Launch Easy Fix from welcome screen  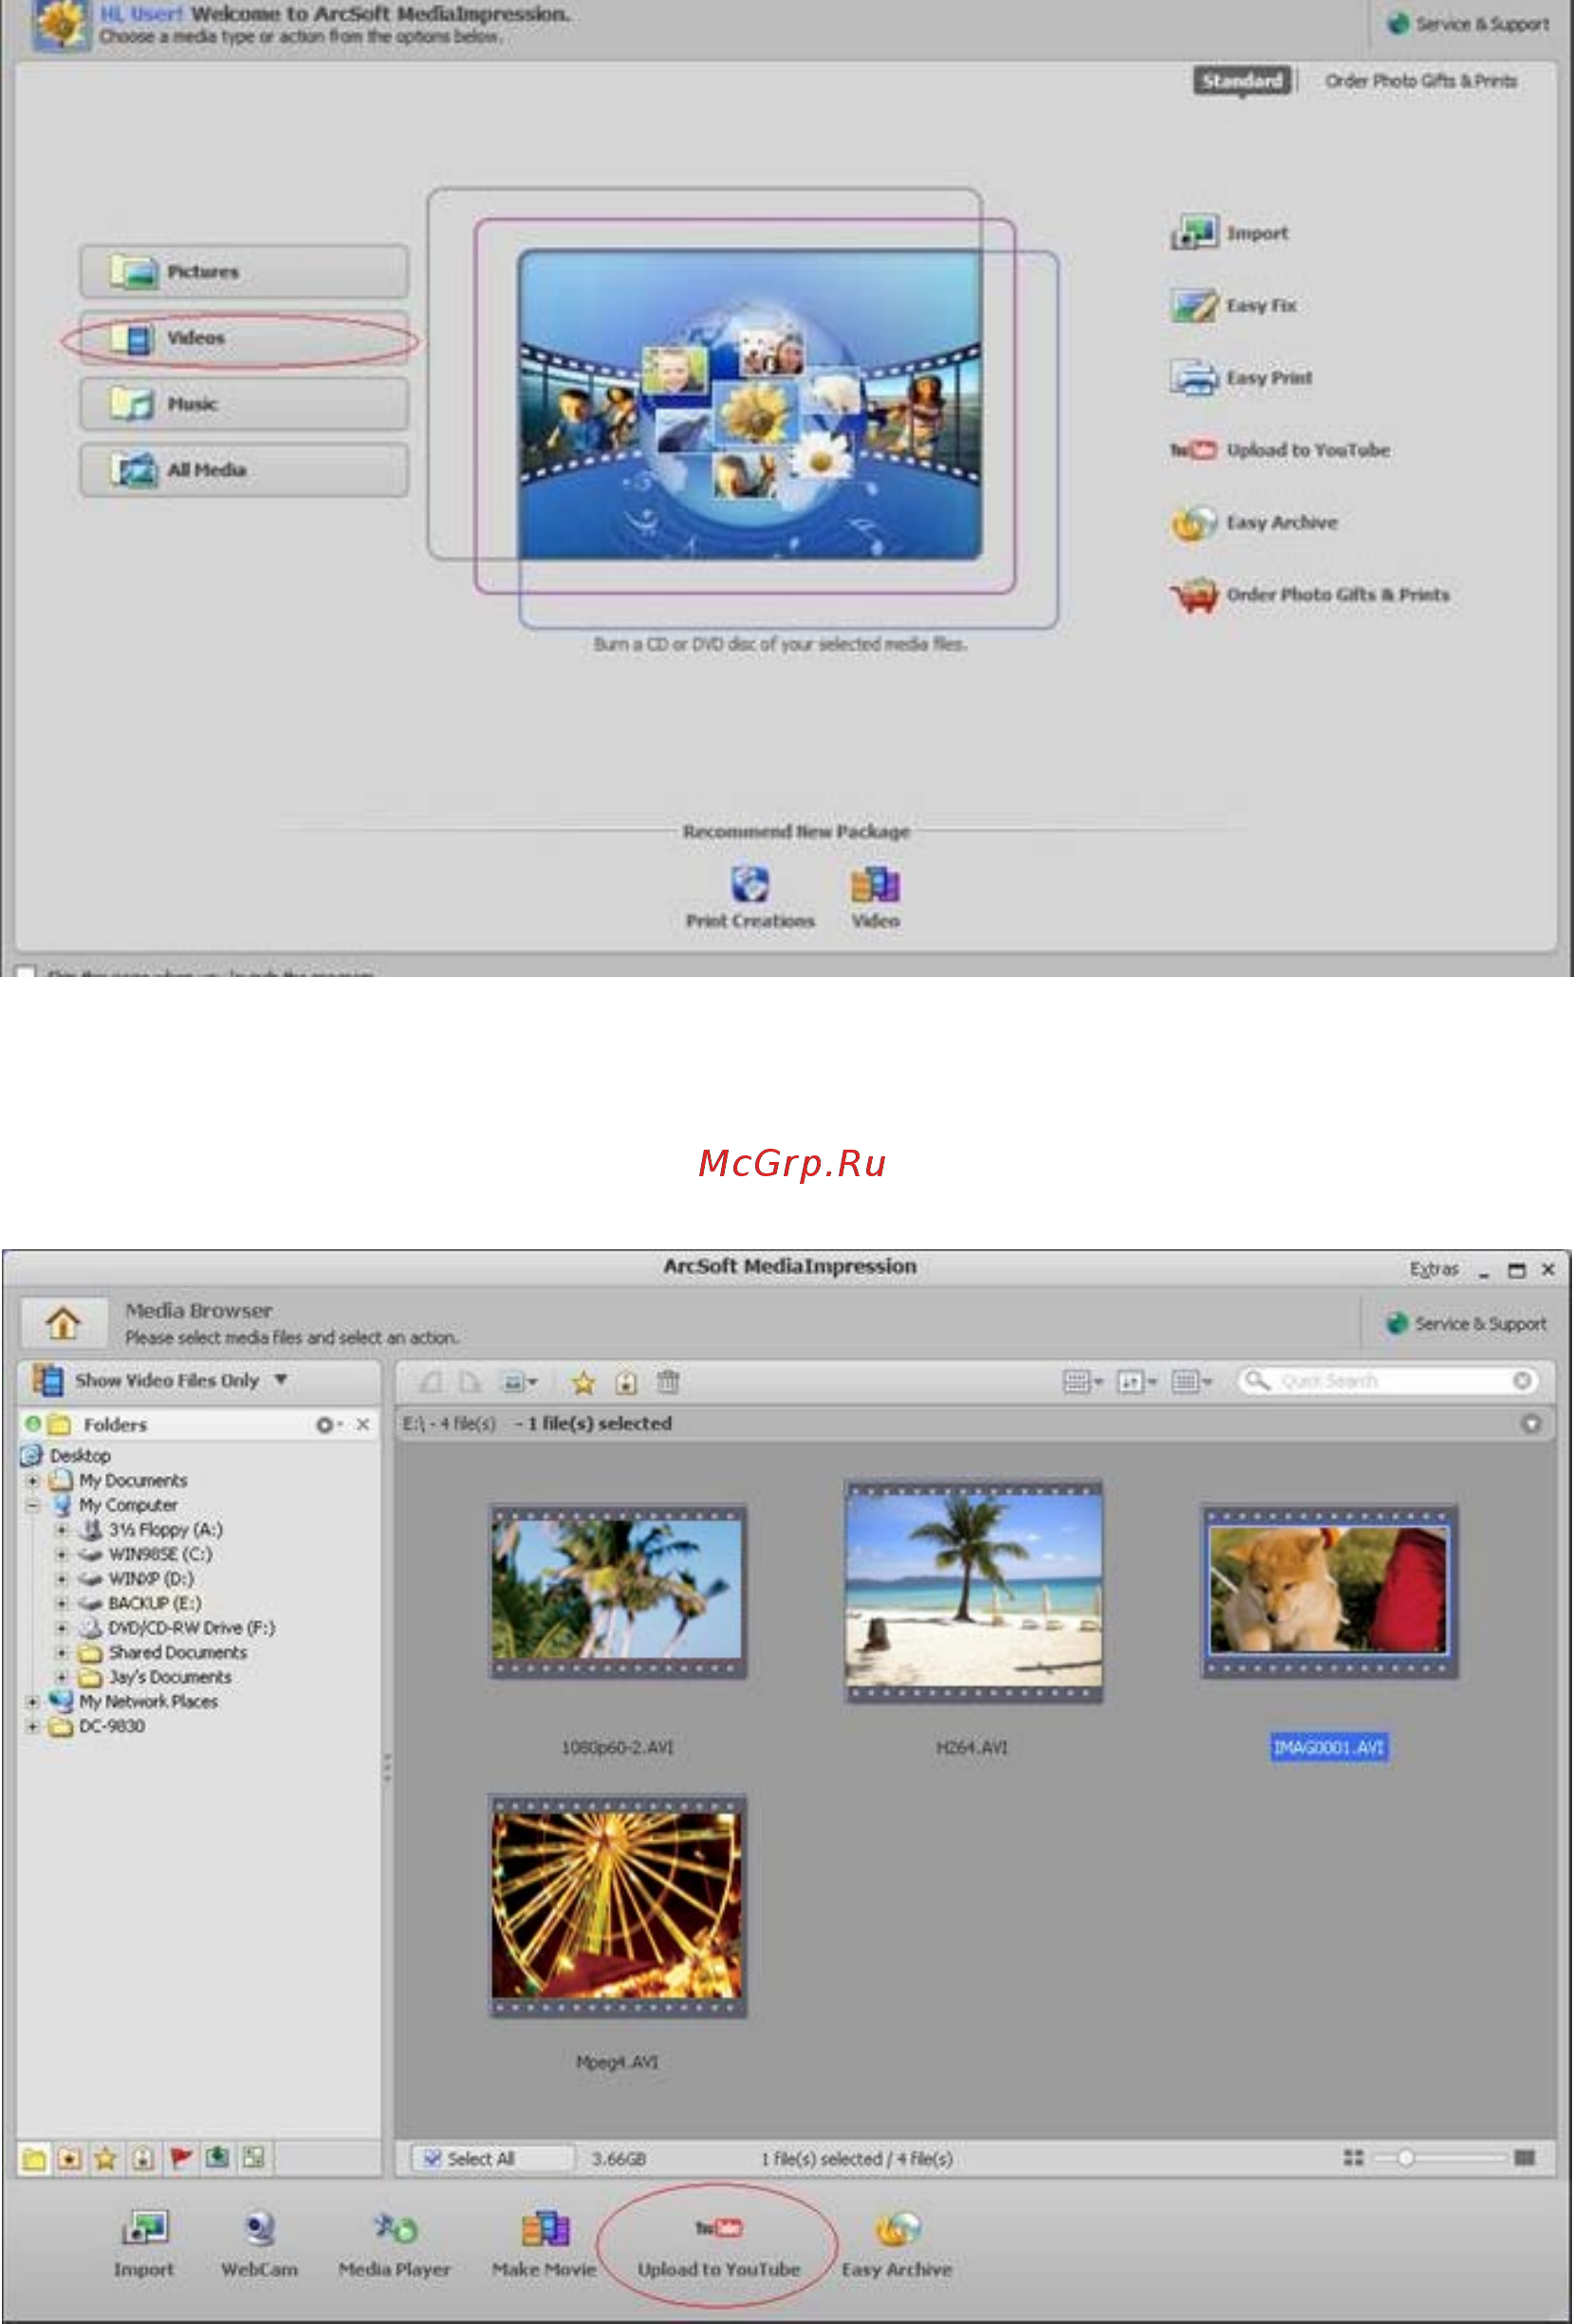tap(1233, 305)
